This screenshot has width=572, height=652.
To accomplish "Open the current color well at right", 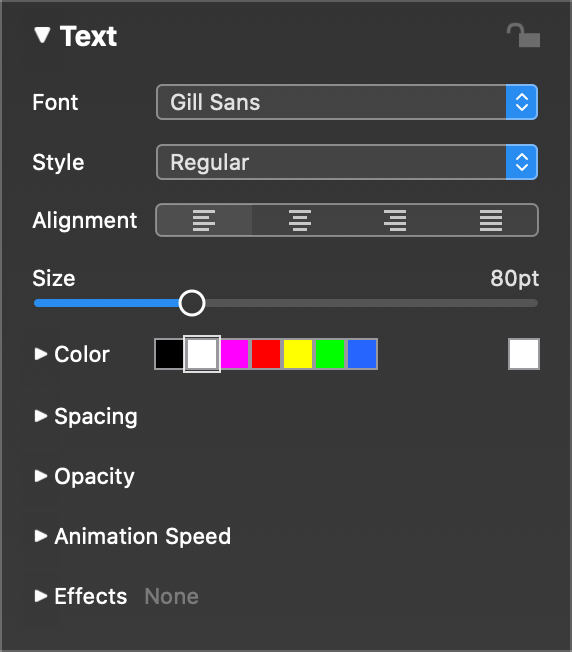I will click(x=524, y=354).
